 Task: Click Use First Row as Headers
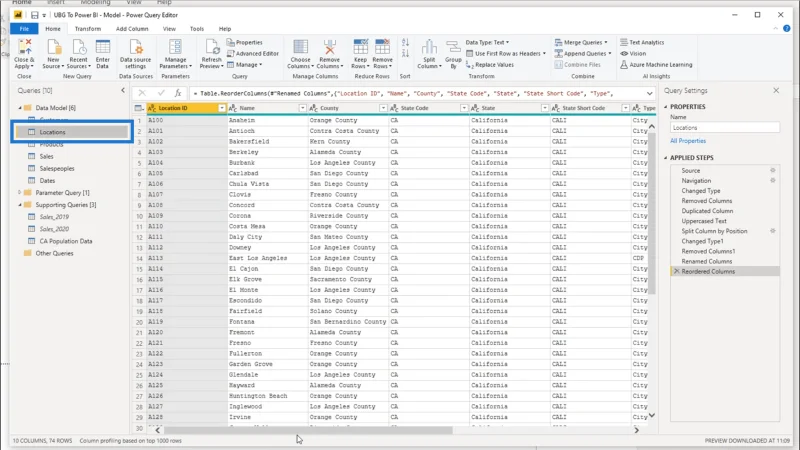pyautogui.click(x=506, y=54)
